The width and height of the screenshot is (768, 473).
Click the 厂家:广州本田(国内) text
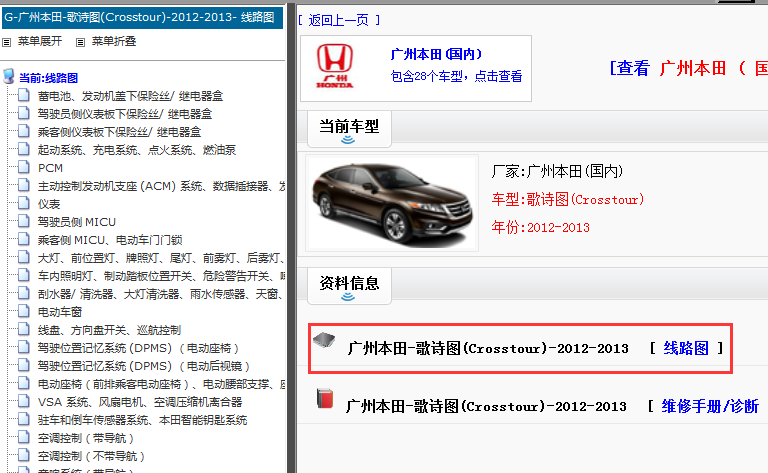(557, 171)
